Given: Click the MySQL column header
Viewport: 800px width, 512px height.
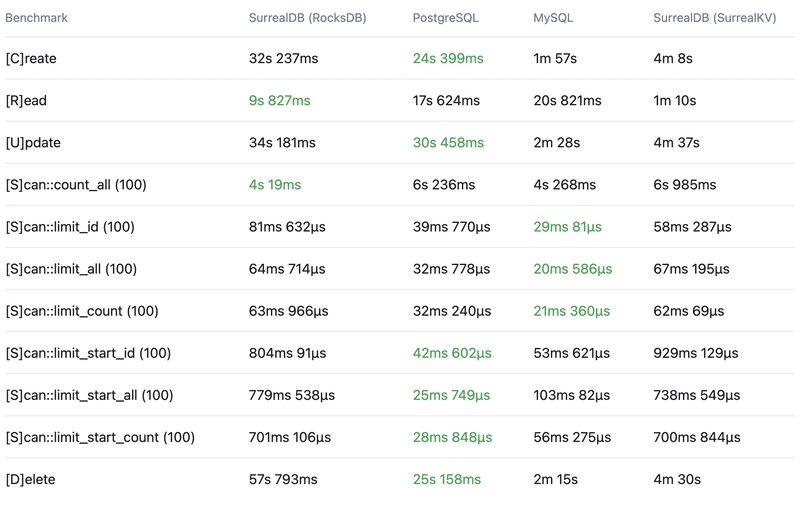Looking at the screenshot, I should 554,18.
